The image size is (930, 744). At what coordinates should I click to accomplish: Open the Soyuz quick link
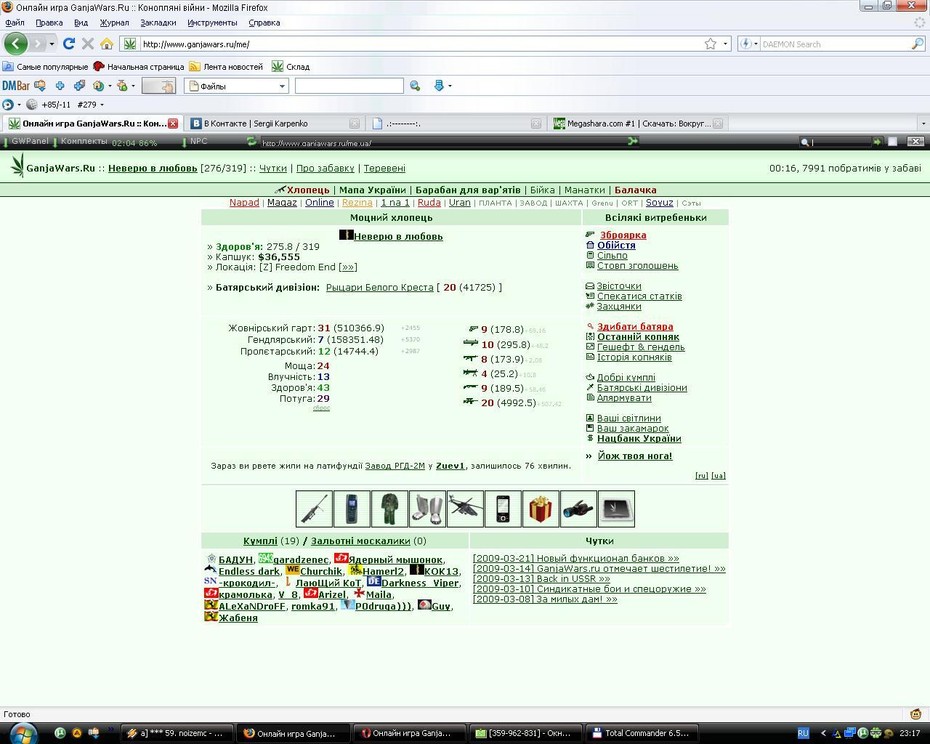pyautogui.click(x=659, y=202)
